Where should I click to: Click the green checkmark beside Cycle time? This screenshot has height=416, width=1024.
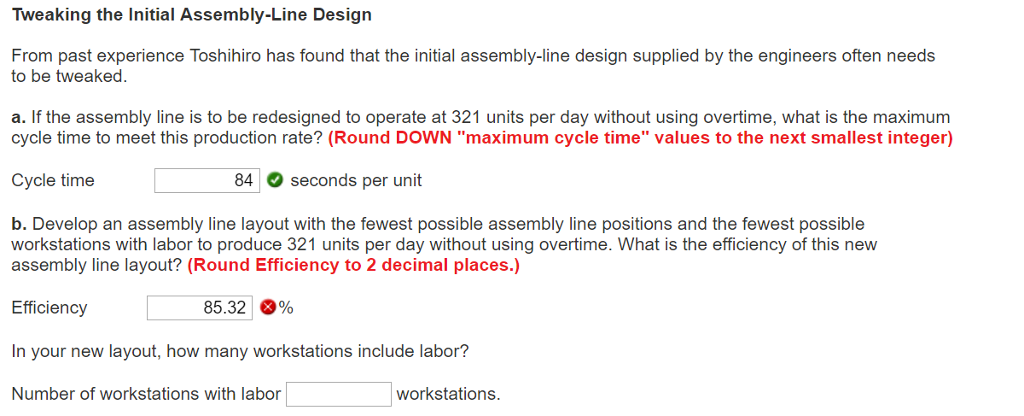pyautogui.click(x=276, y=180)
